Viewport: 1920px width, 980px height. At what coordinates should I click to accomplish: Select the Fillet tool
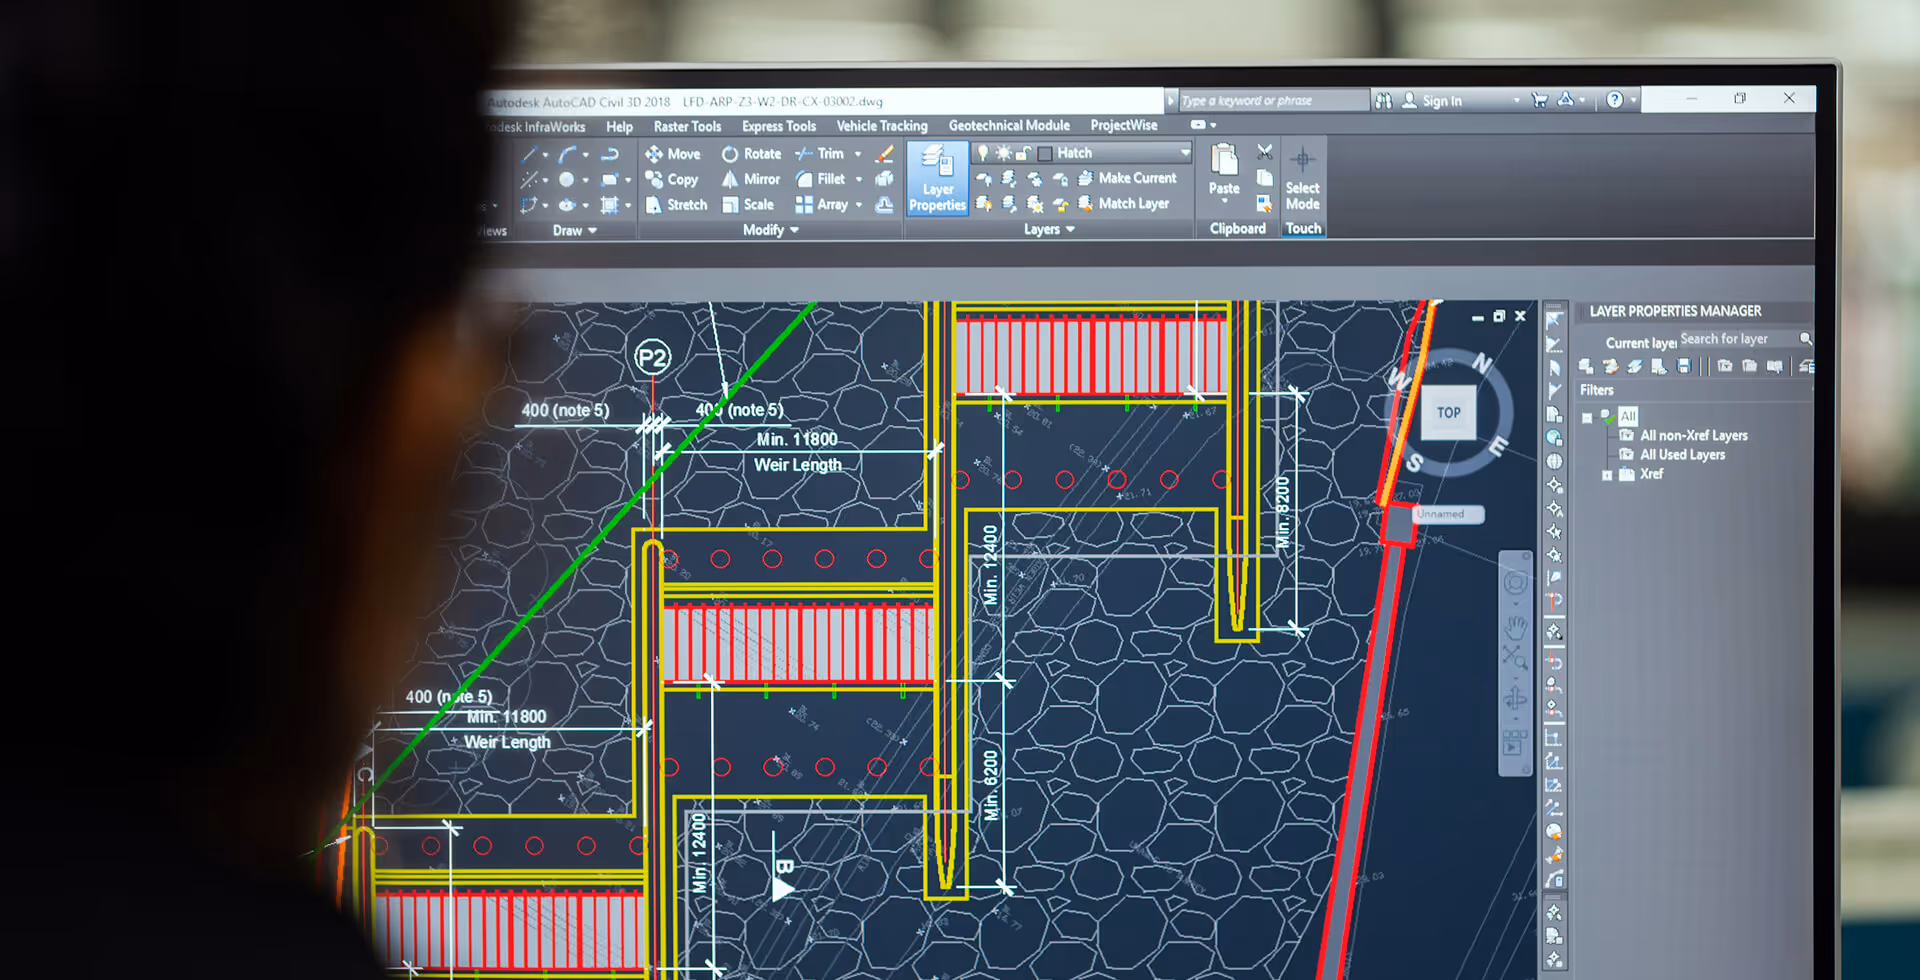(821, 179)
